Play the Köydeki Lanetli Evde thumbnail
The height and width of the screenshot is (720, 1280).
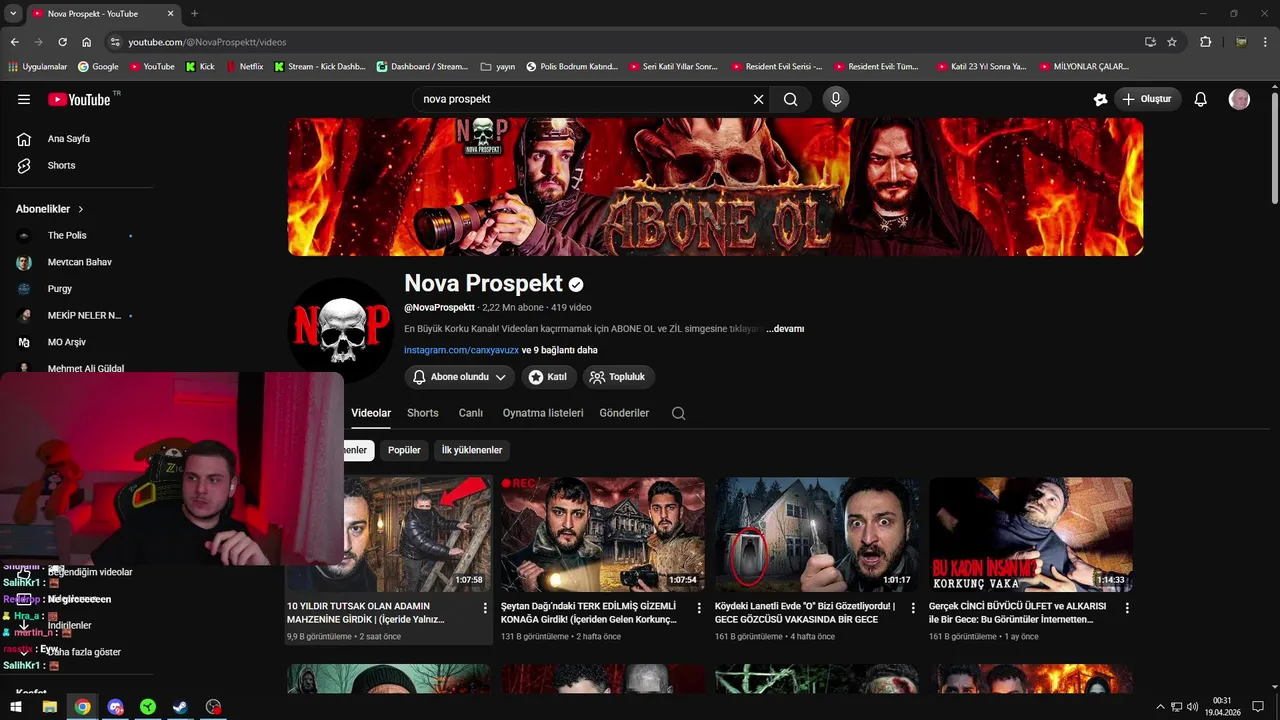click(817, 534)
